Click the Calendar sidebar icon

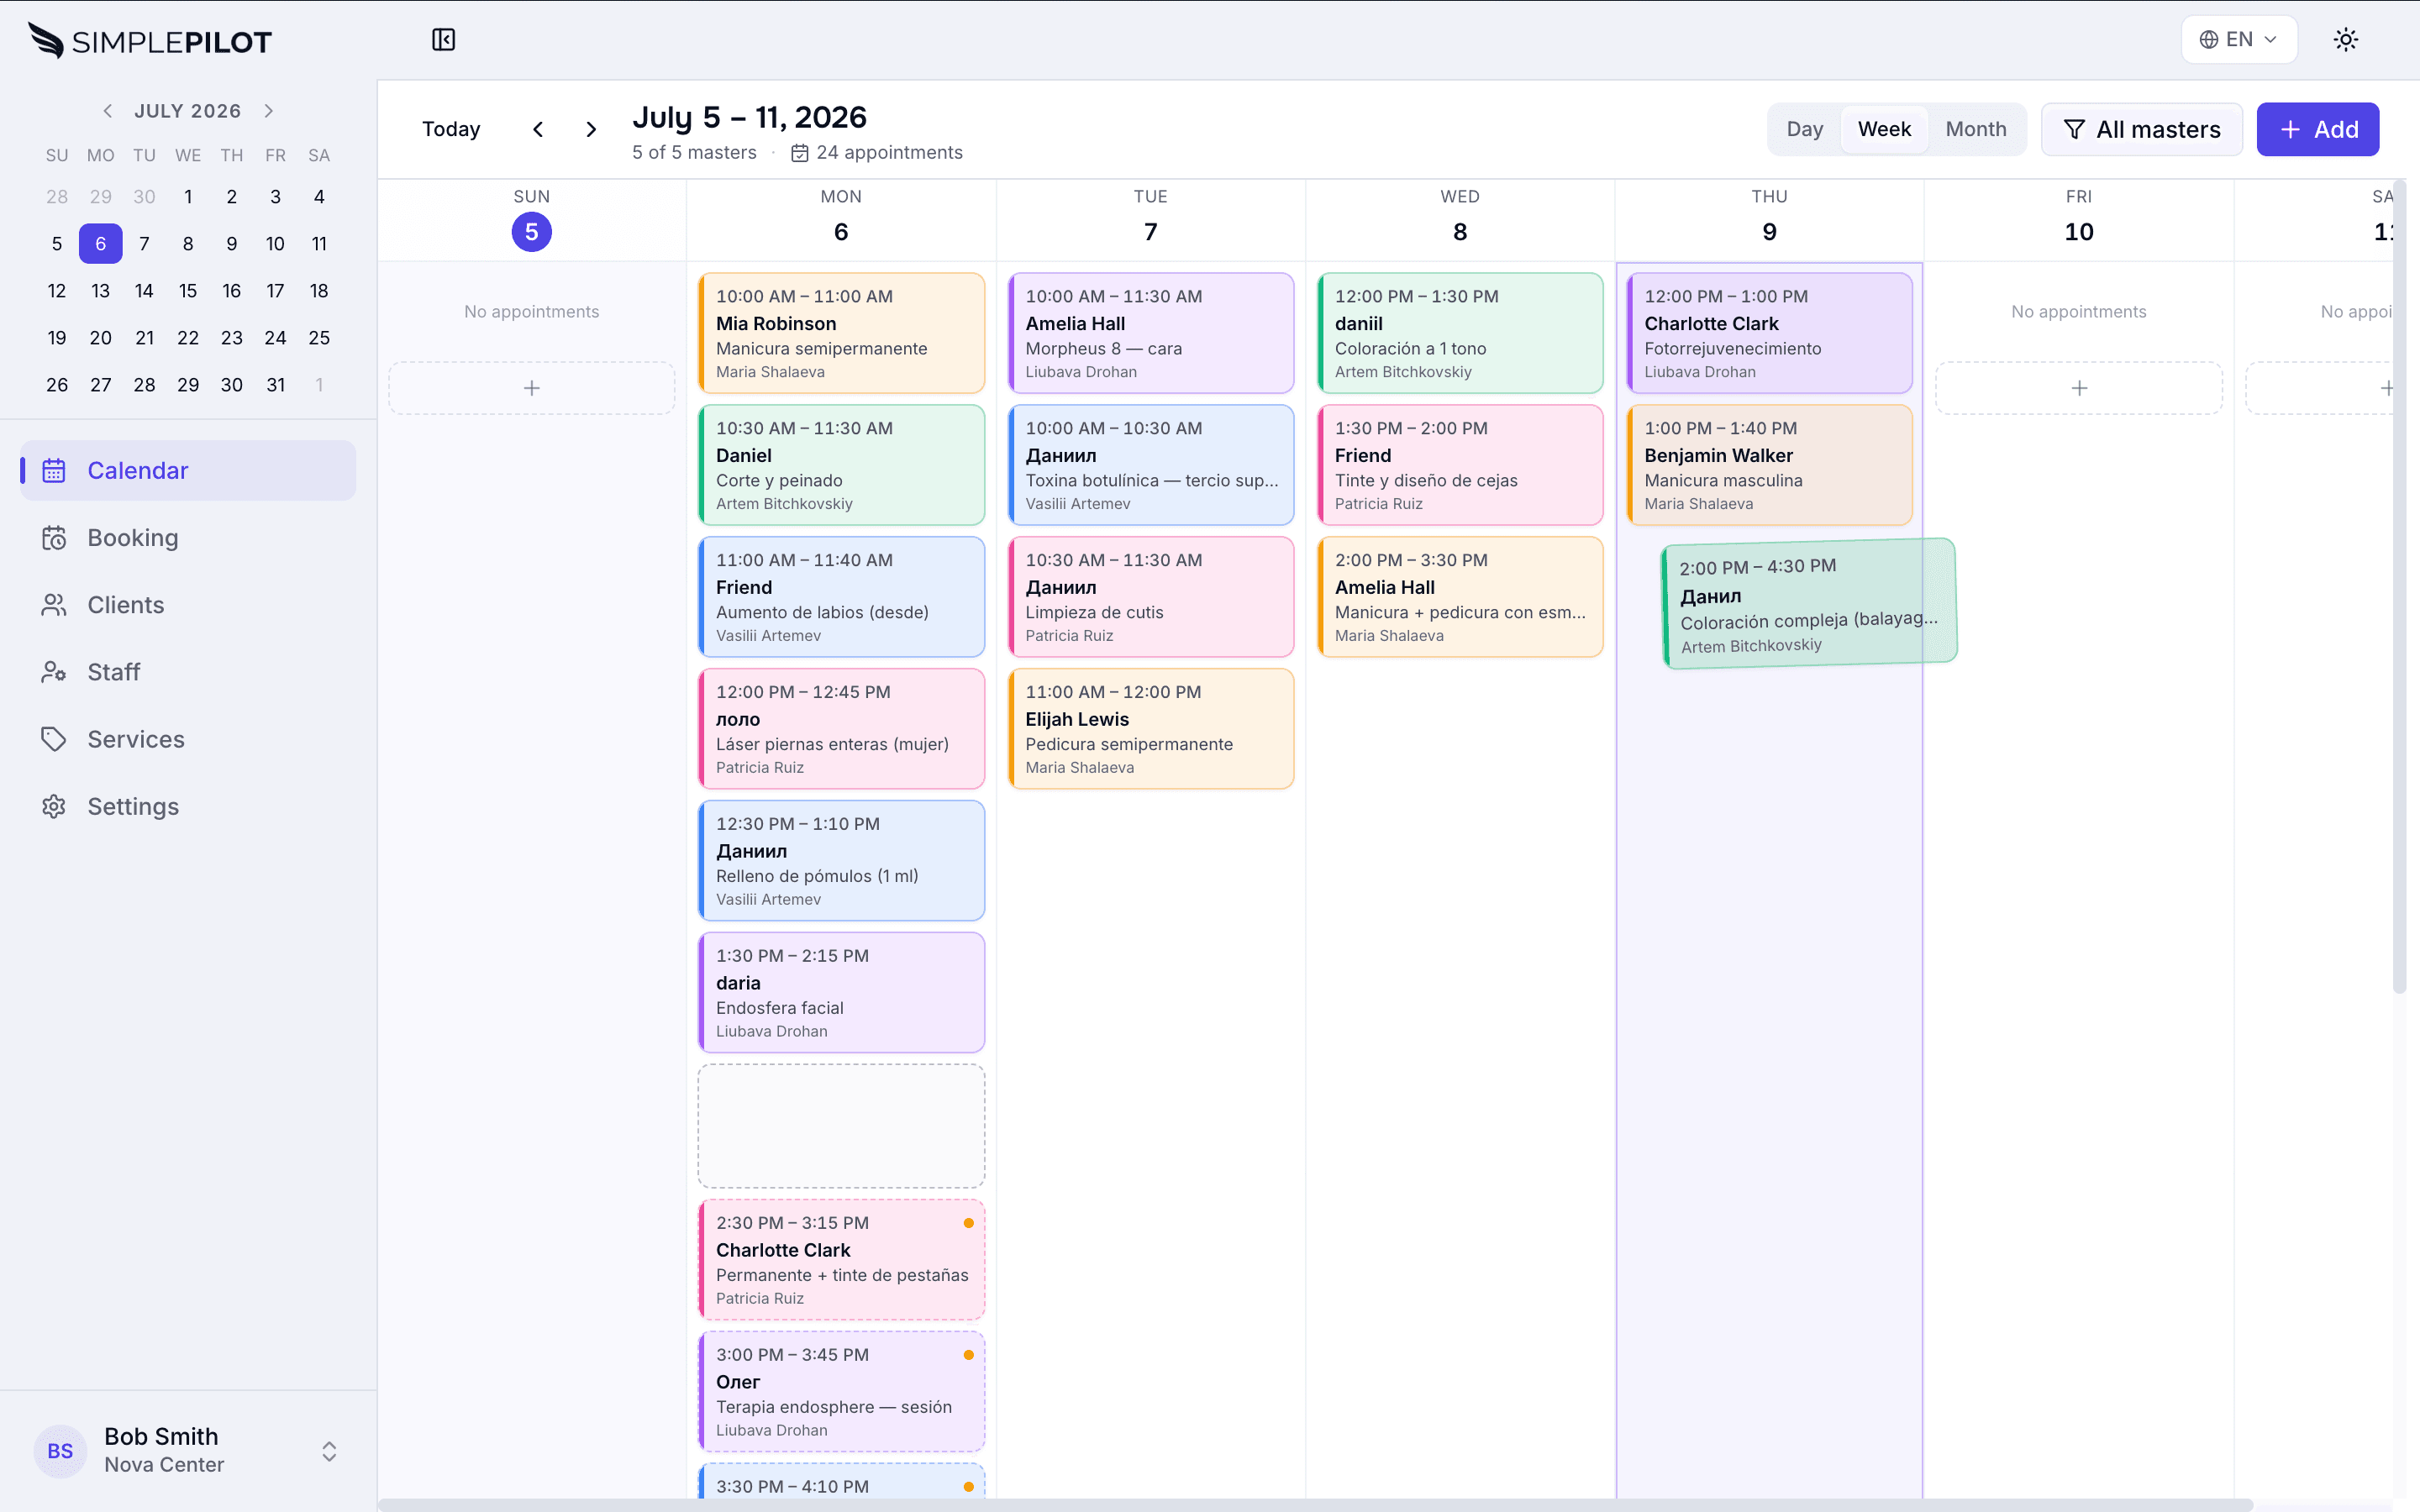tap(54, 470)
